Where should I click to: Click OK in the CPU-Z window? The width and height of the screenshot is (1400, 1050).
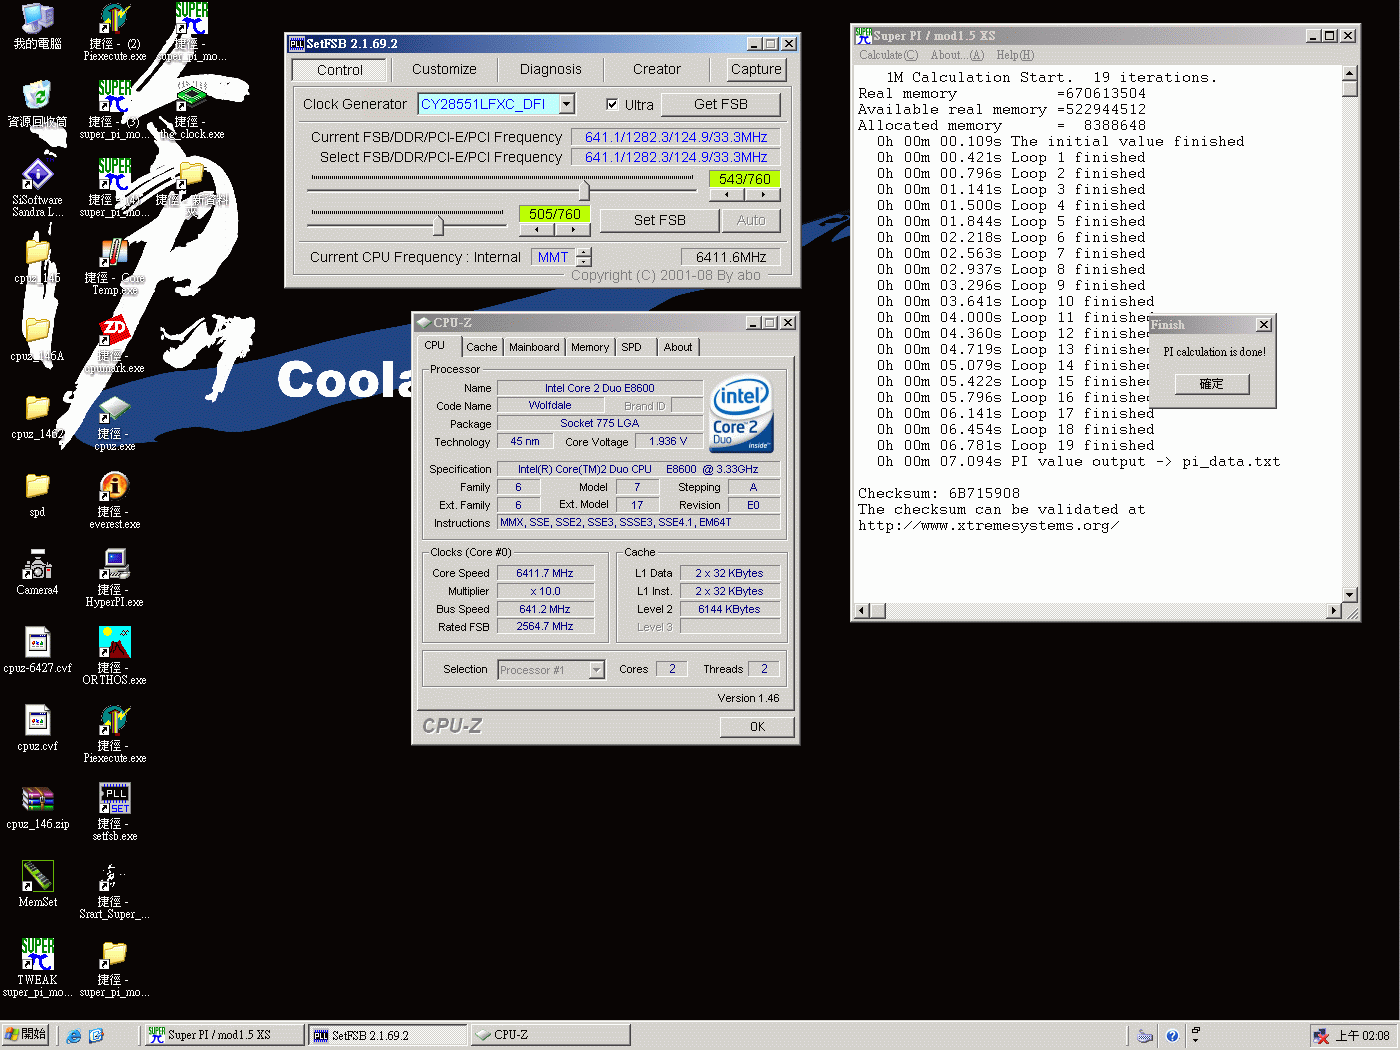click(x=757, y=727)
